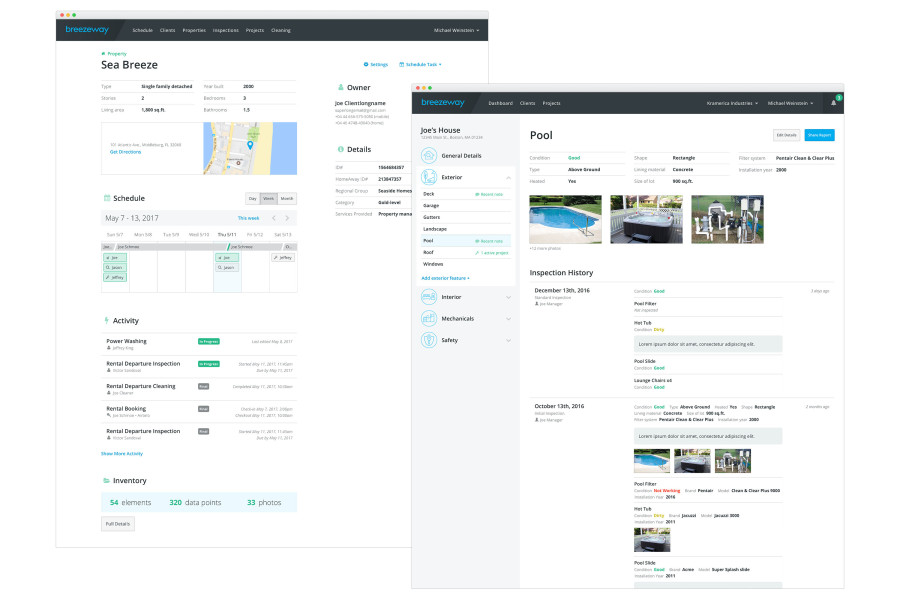Open the hot tub photo thumbnail
This screenshot has width=900, height=600.
point(646,219)
